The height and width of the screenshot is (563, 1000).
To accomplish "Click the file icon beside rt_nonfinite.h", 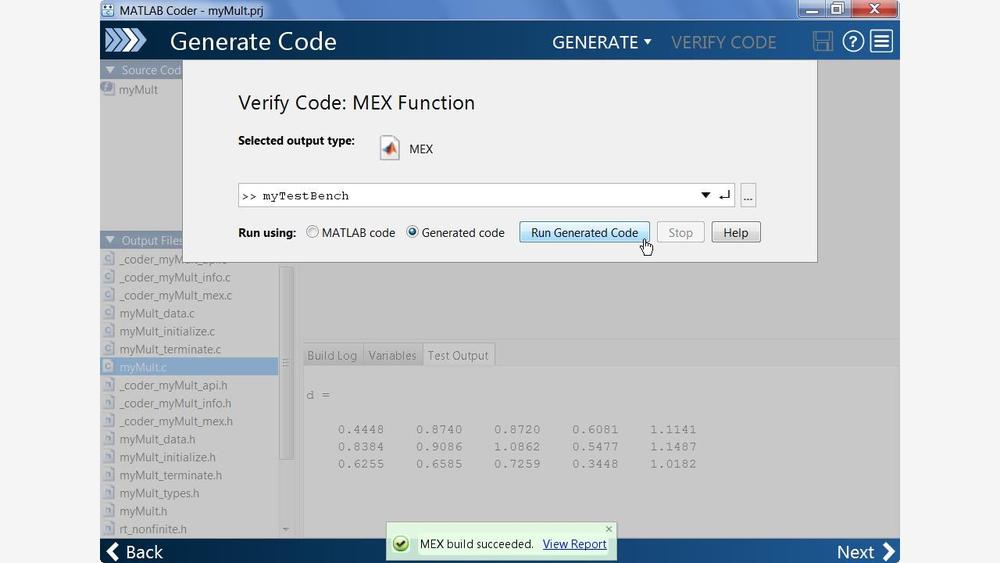I will [x=108, y=529].
